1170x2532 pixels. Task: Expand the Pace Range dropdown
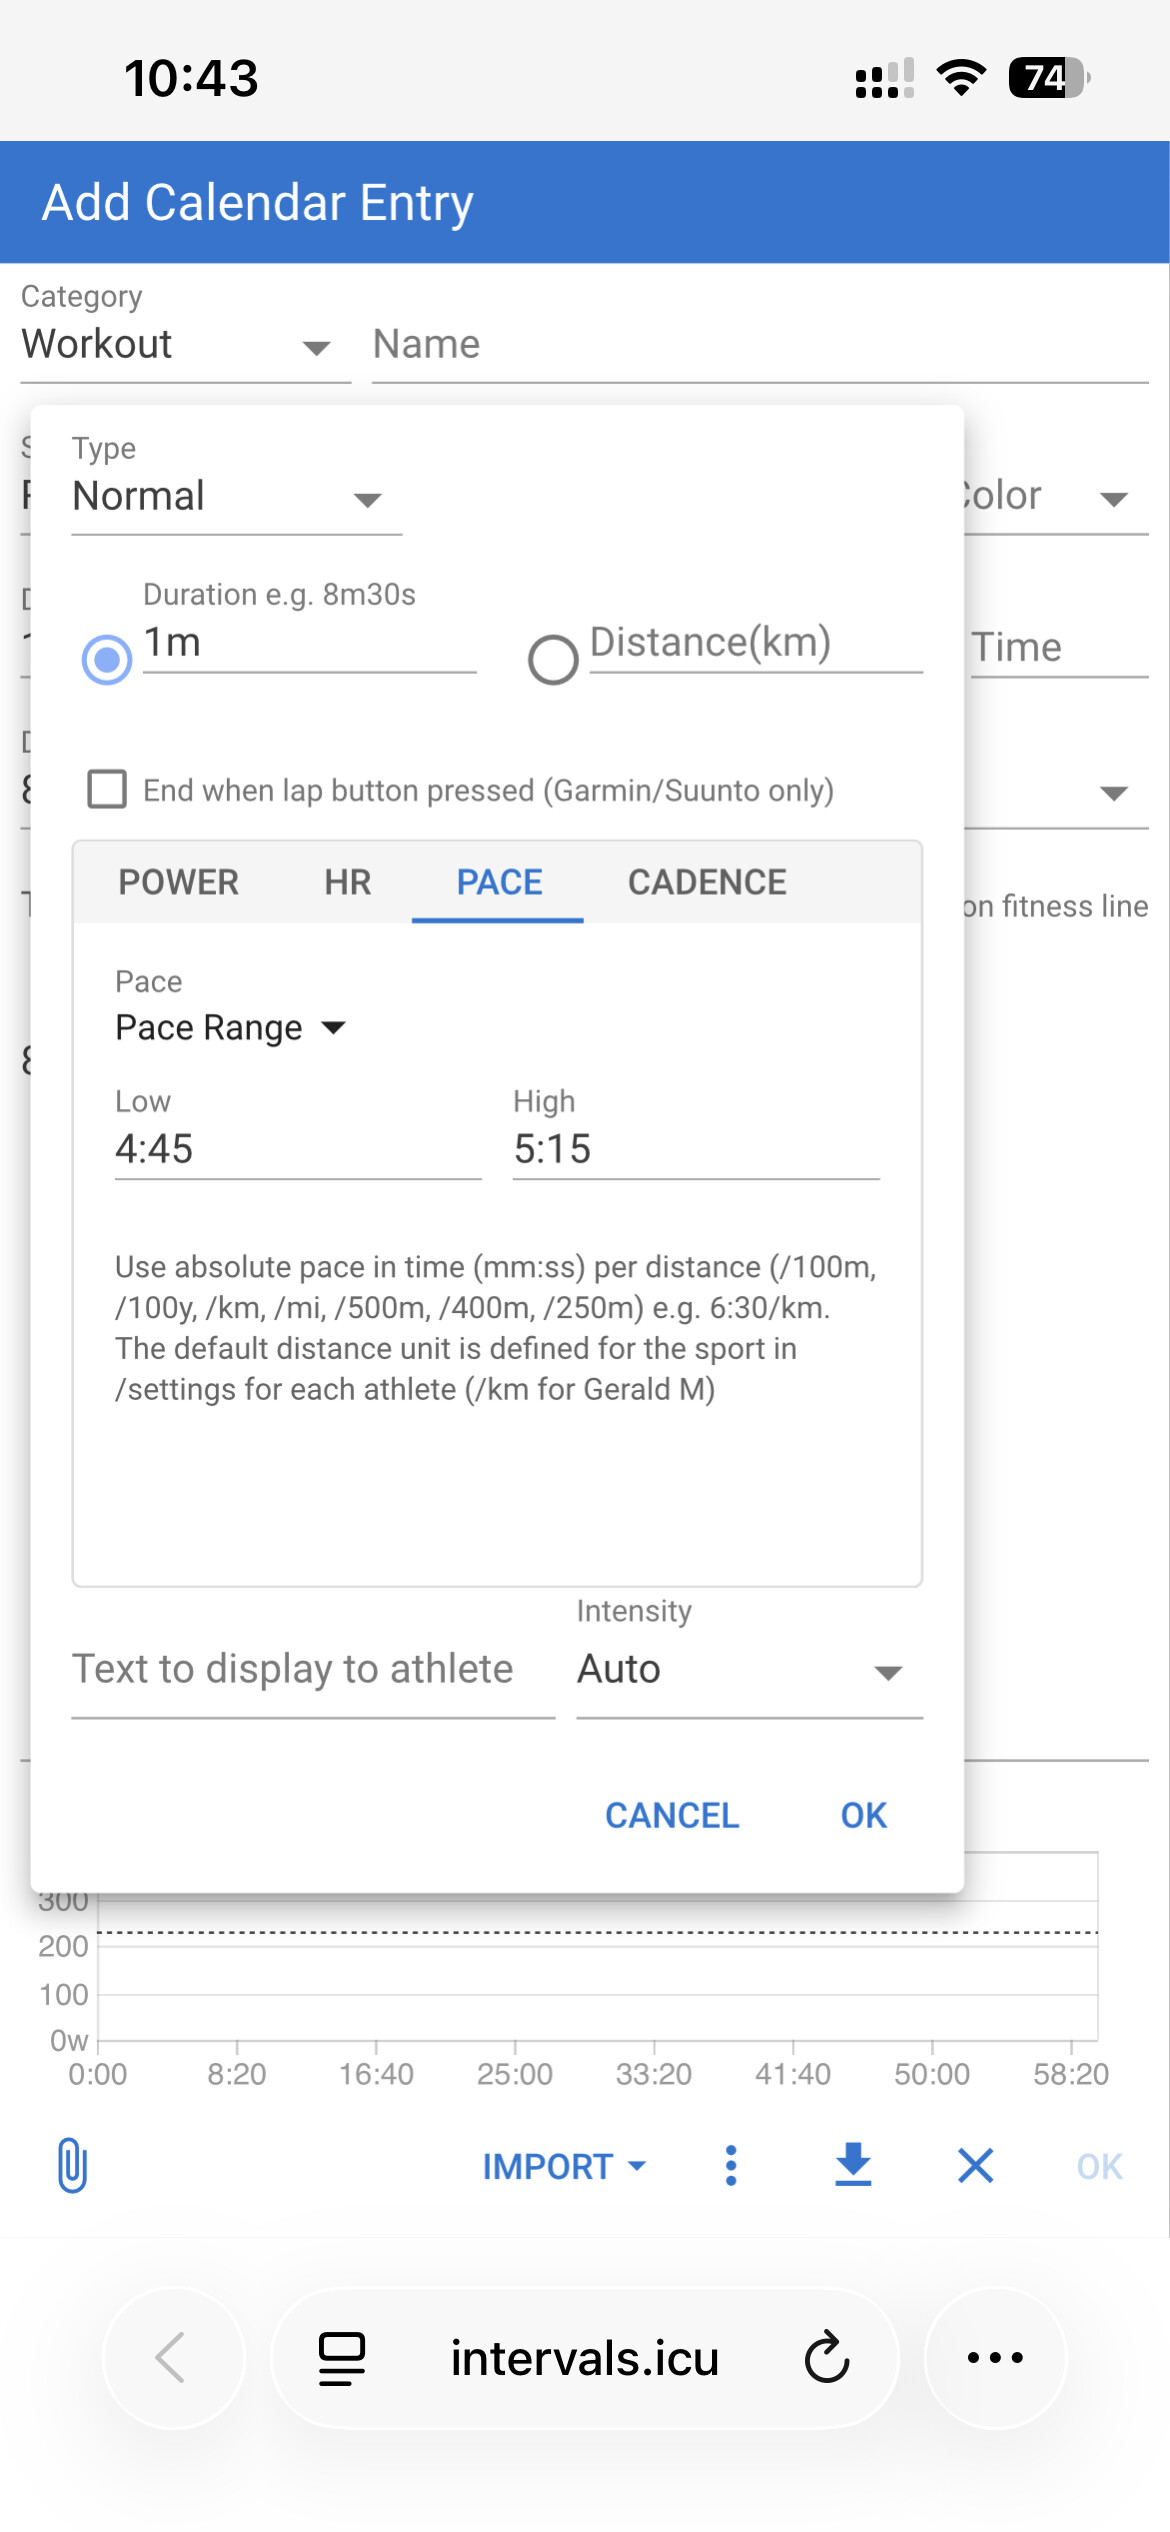tap(230, 1028)
